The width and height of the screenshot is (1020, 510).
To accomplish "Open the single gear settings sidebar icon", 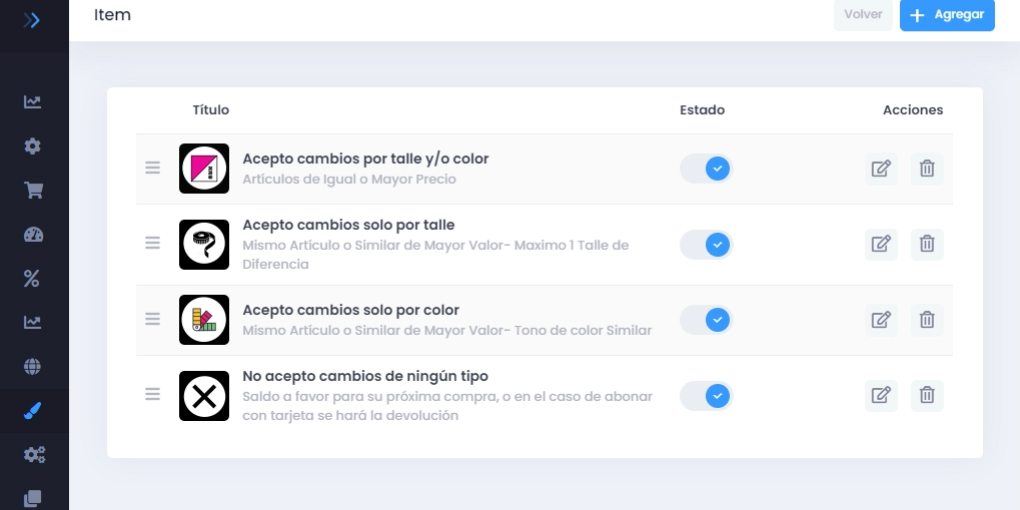I will point(33,146).
